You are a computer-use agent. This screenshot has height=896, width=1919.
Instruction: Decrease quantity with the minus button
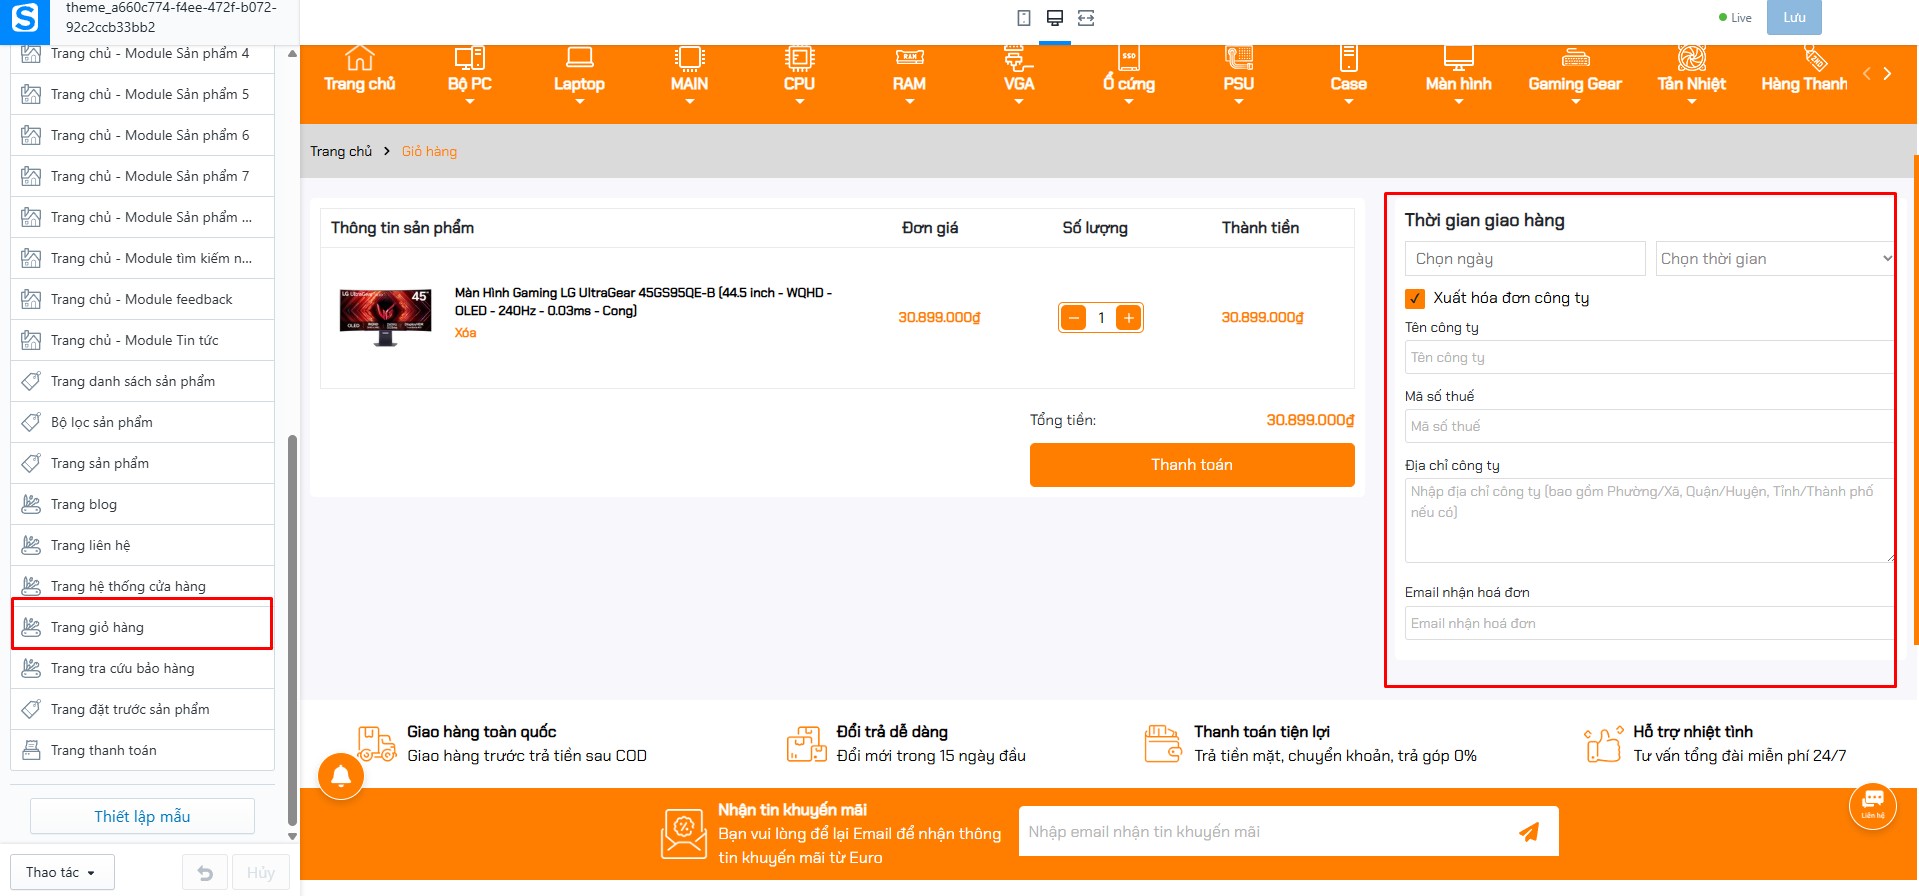1073,318
